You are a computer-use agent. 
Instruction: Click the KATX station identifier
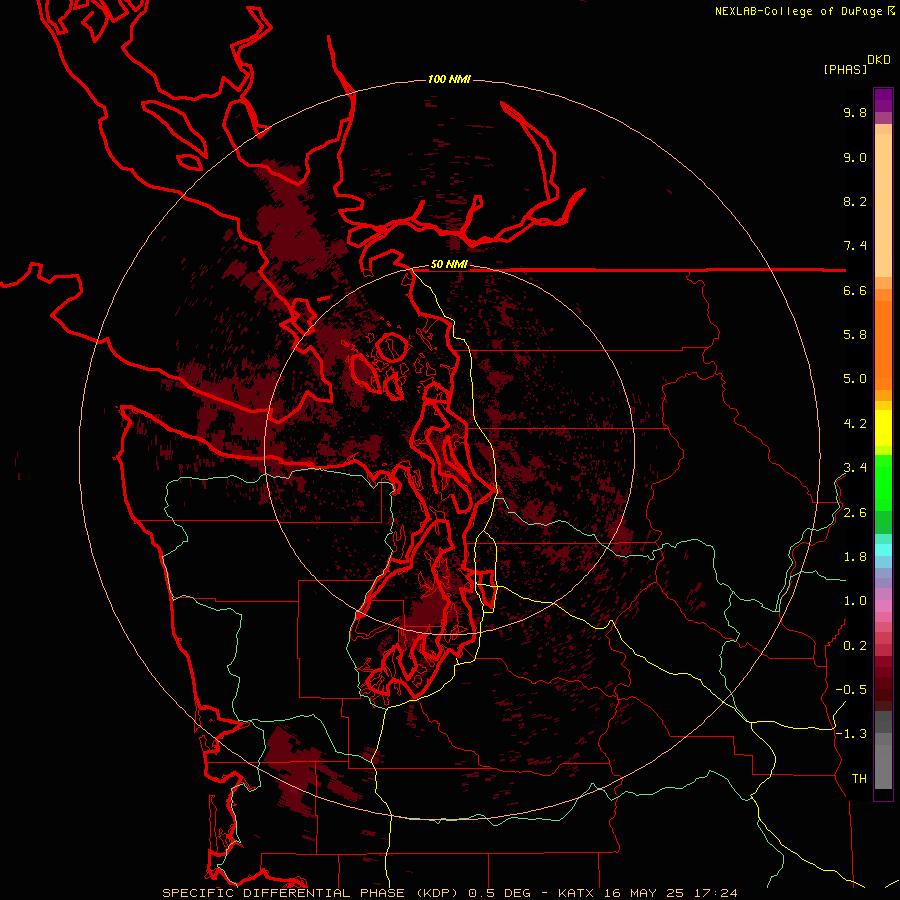tap(577, 893)
